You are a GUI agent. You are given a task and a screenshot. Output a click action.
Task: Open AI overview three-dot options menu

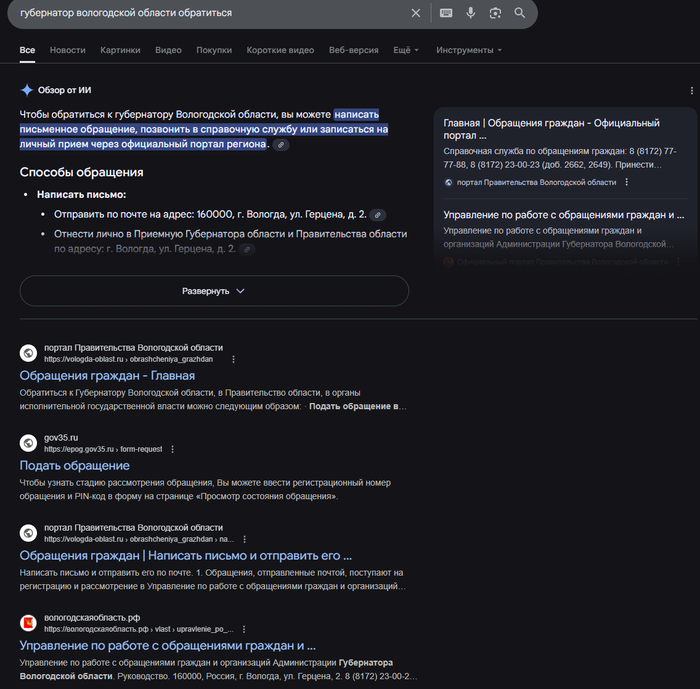tap(691, 90)
